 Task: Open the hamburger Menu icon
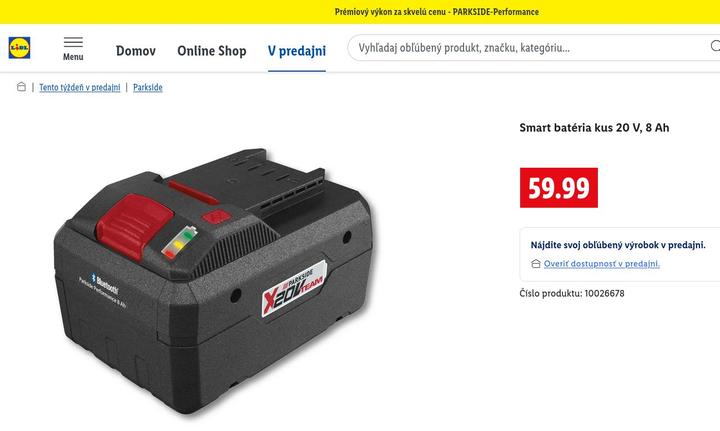coord(73,42)
